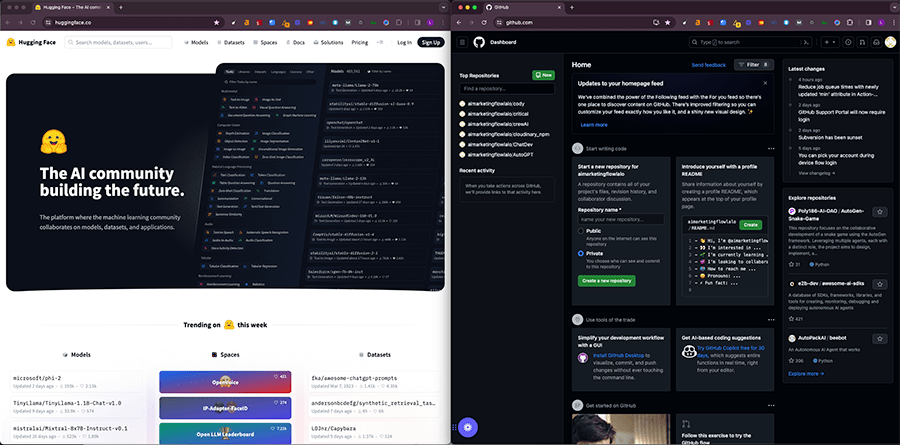Open Models in Hugging Face navigation
The width and height of the screenshot is (900, 445).
(196, 42)
